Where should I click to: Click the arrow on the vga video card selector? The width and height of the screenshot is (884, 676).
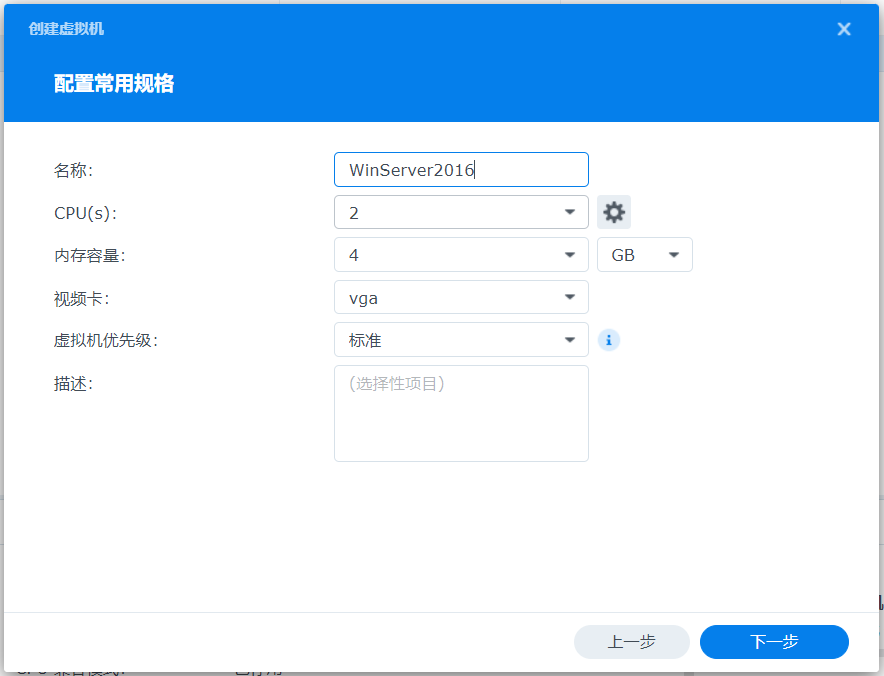coord(571,297)
